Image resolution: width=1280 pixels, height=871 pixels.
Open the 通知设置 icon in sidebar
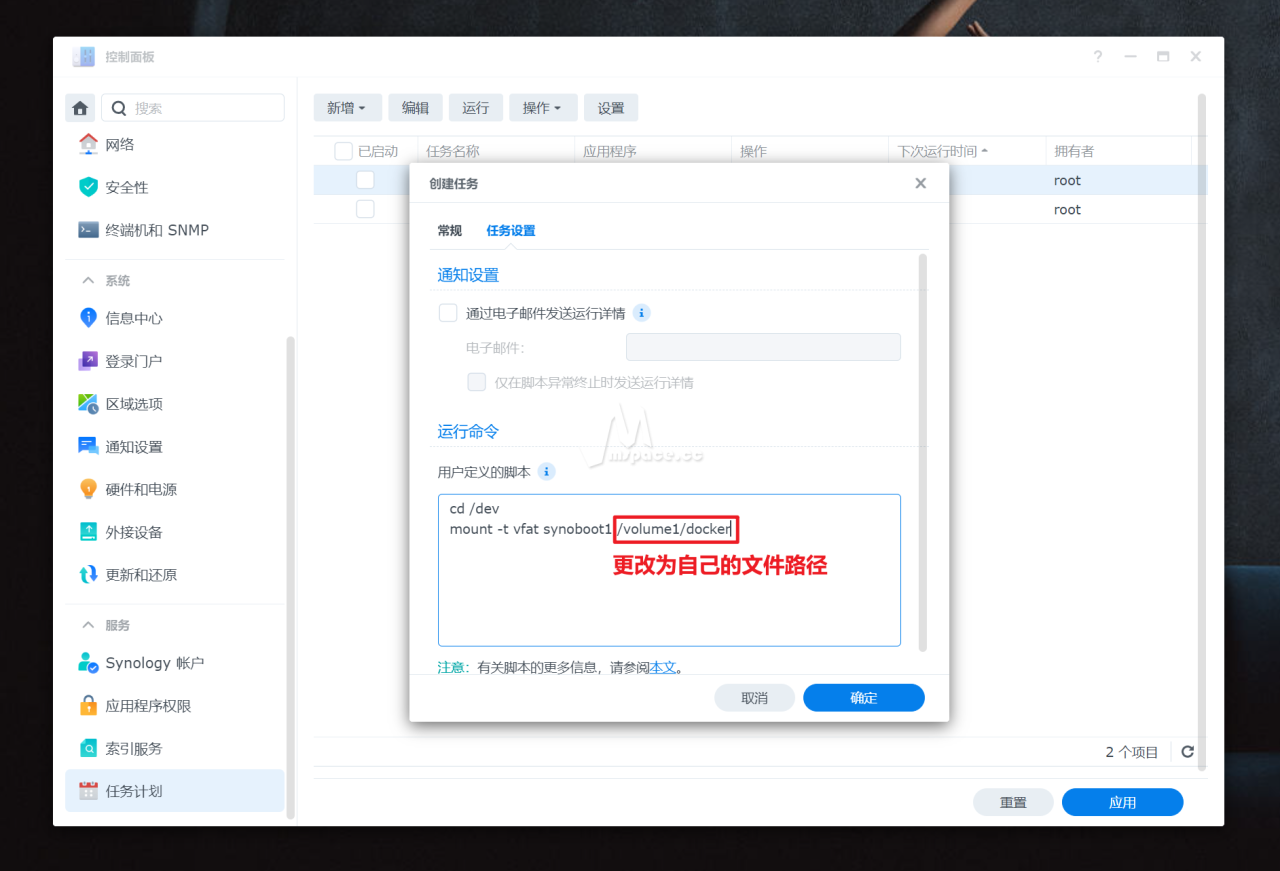pyautogui.click(x=88, y=447)
